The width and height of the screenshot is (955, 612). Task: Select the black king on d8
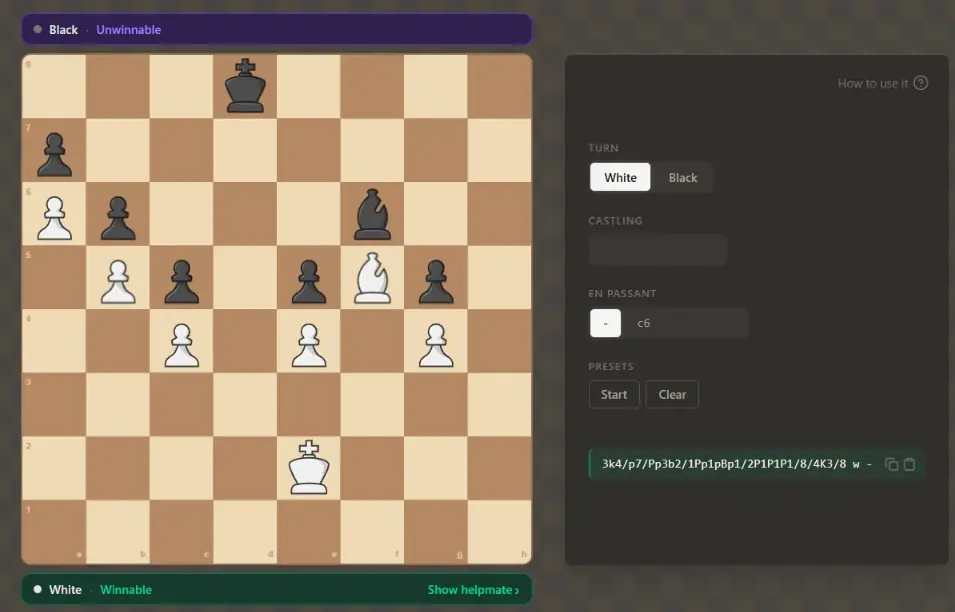pos(245,86)
